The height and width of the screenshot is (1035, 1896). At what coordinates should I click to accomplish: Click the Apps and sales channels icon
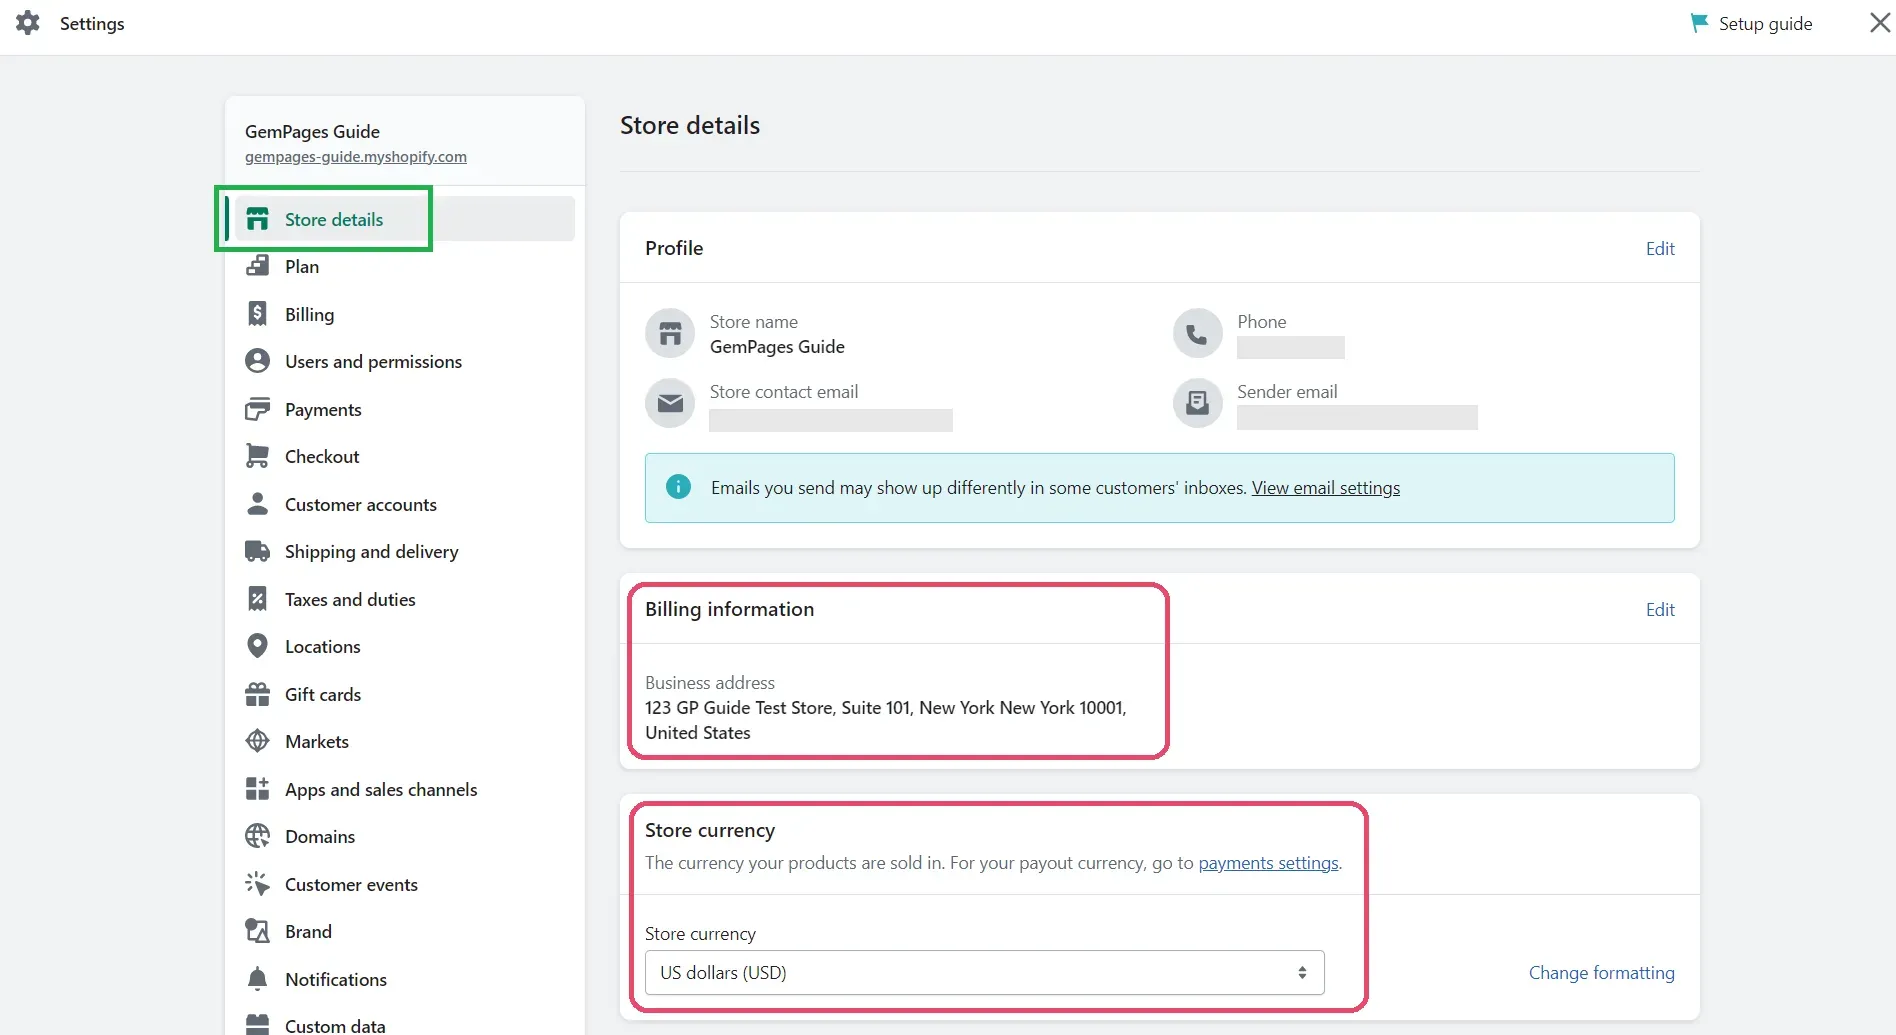point(257,789)
